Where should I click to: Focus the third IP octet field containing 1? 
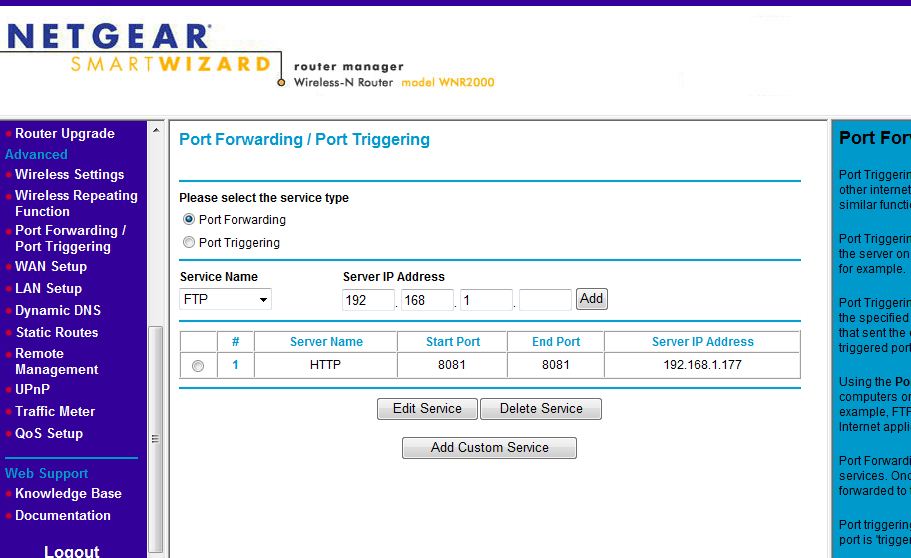click(x=486, y=300)
